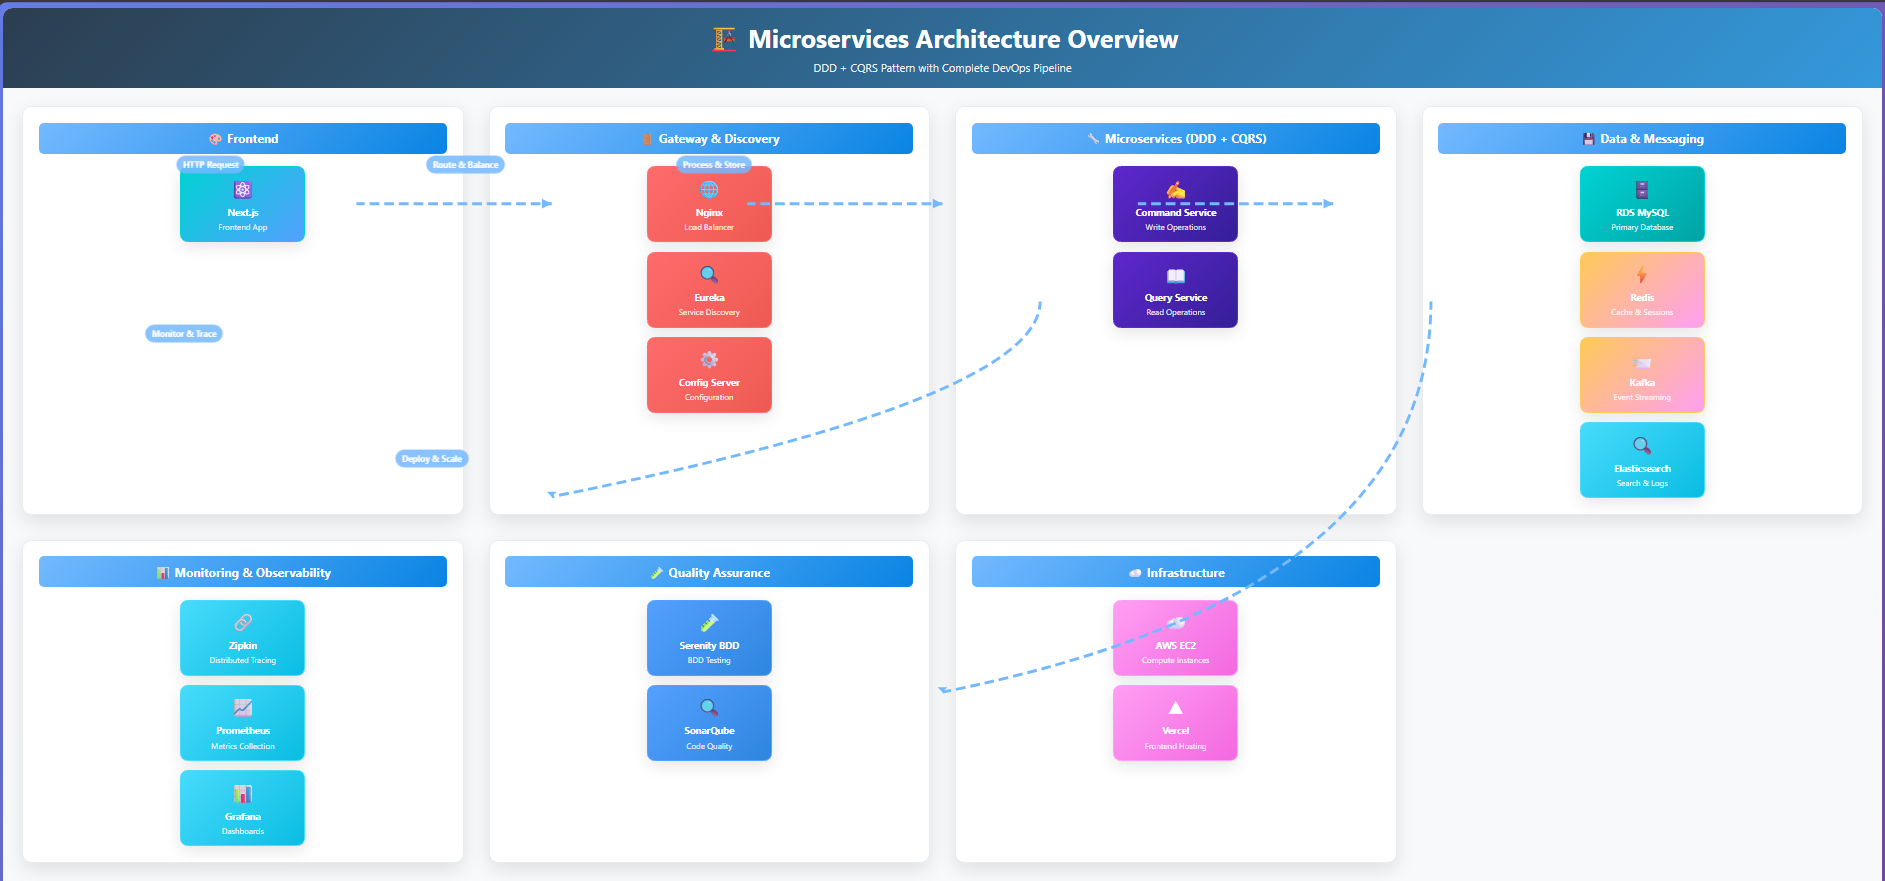Click the Nginx globe icon

click(709, 190)
